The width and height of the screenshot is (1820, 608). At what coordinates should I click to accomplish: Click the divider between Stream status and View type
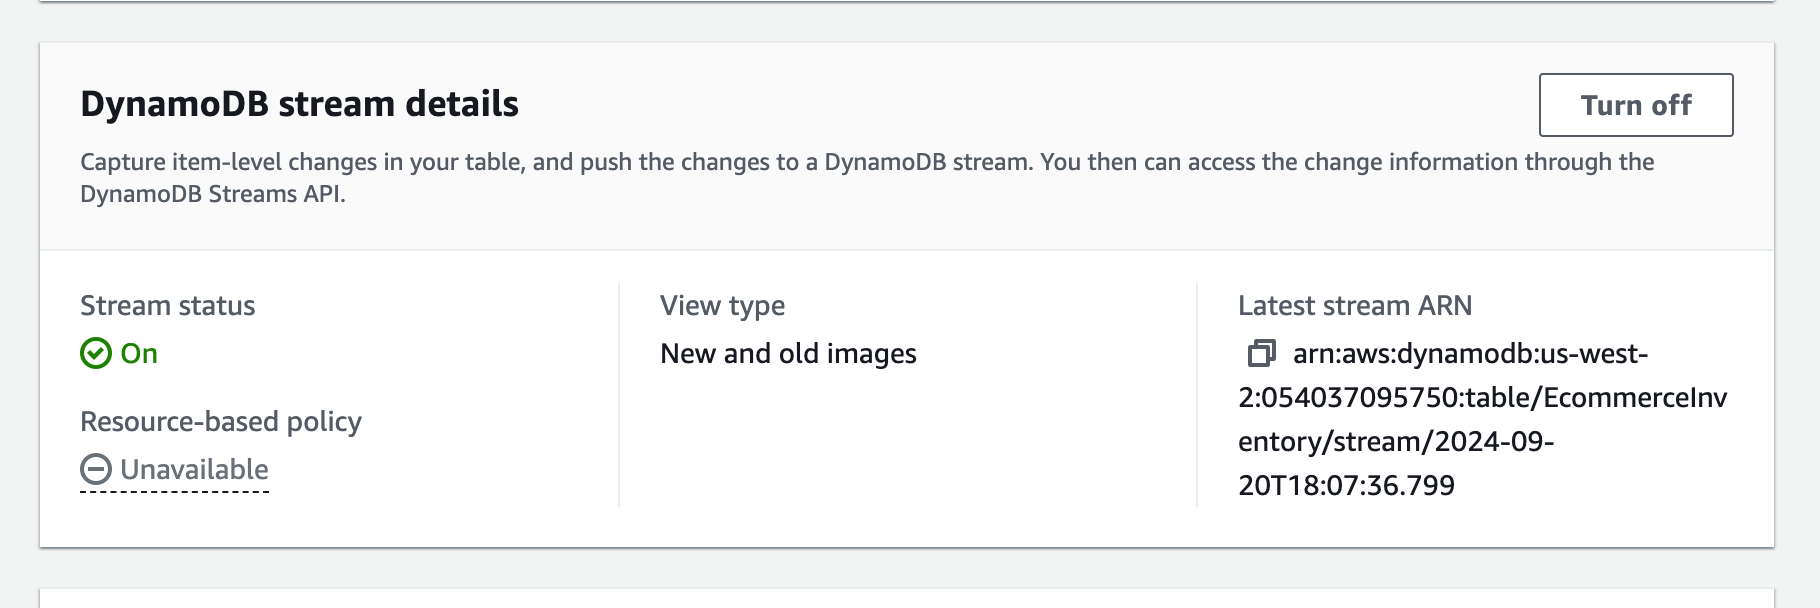[x=619, y=395]
